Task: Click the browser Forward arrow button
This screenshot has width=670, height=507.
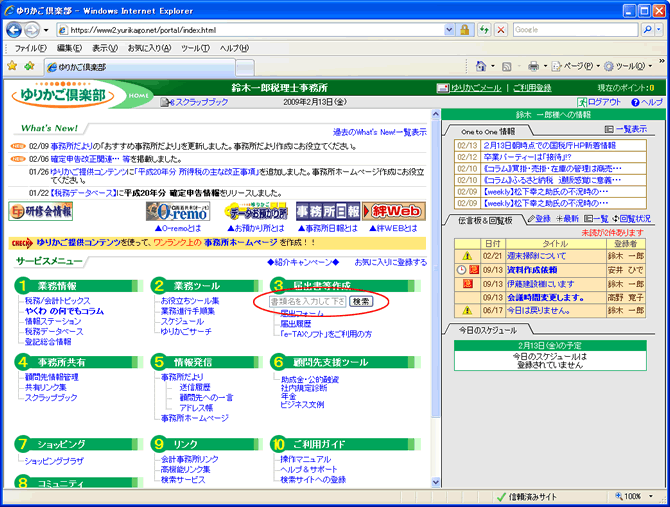Action: coord(31,30)
